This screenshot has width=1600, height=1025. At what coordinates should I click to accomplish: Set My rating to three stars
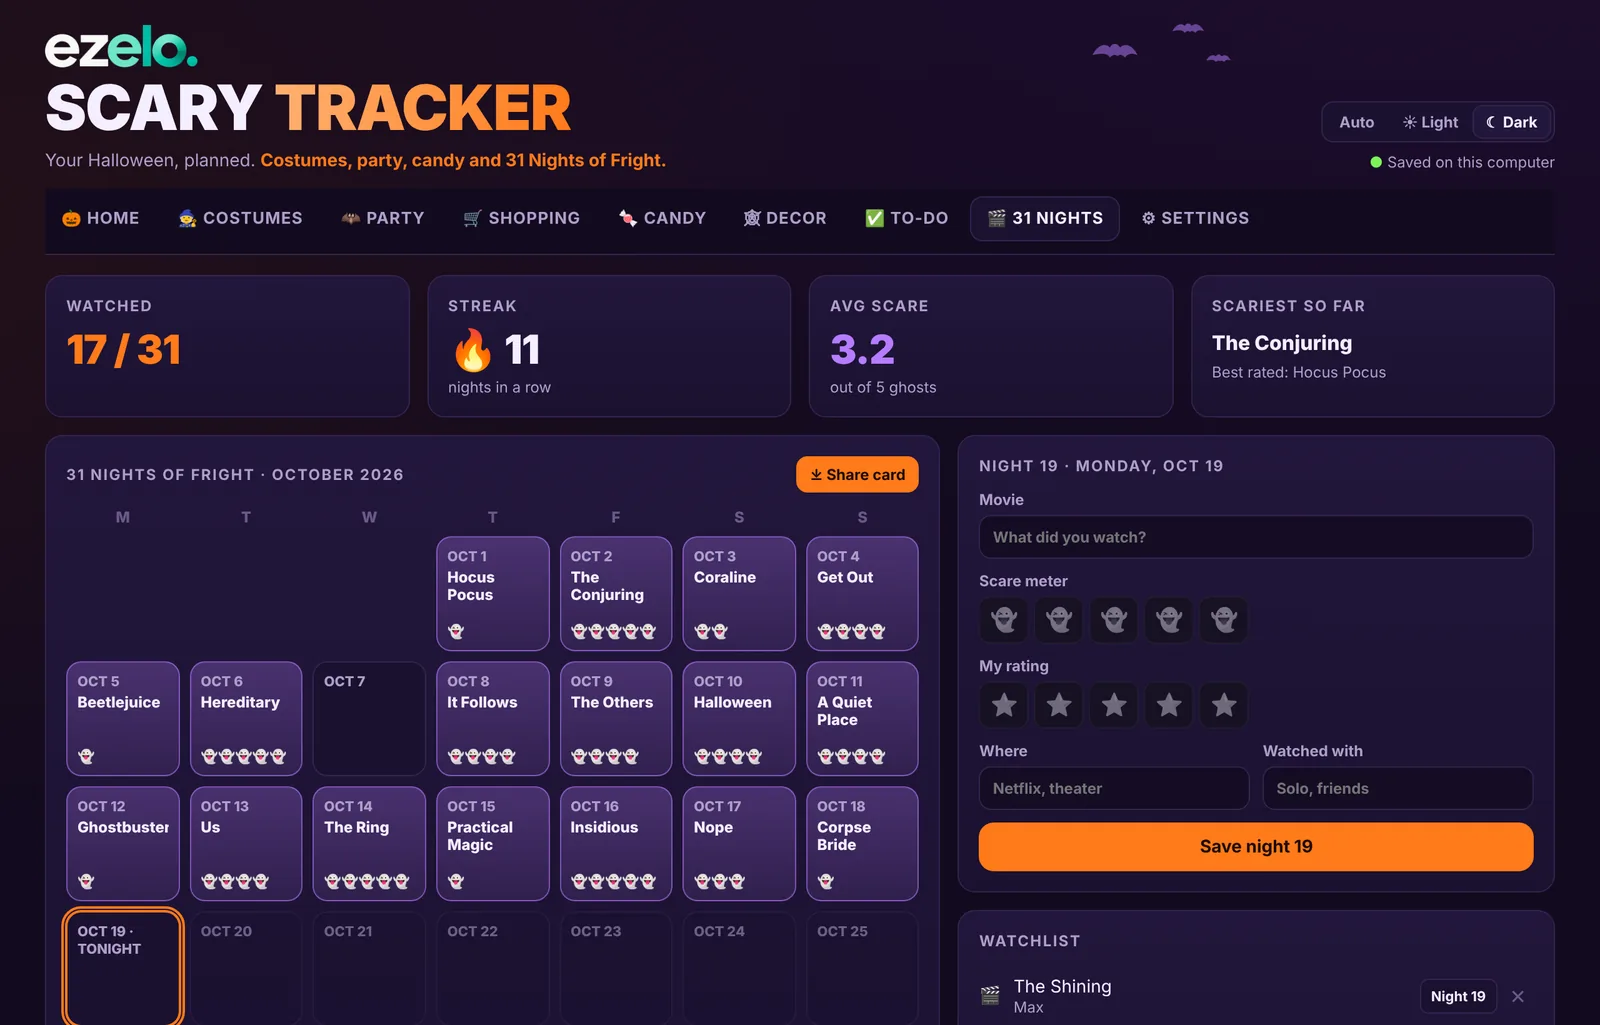point(1114,705)
